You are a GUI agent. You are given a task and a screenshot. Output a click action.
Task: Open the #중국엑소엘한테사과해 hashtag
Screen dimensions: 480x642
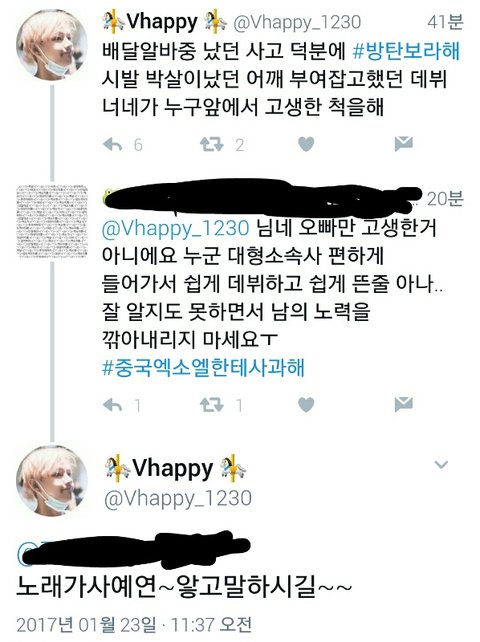(204, 367)
